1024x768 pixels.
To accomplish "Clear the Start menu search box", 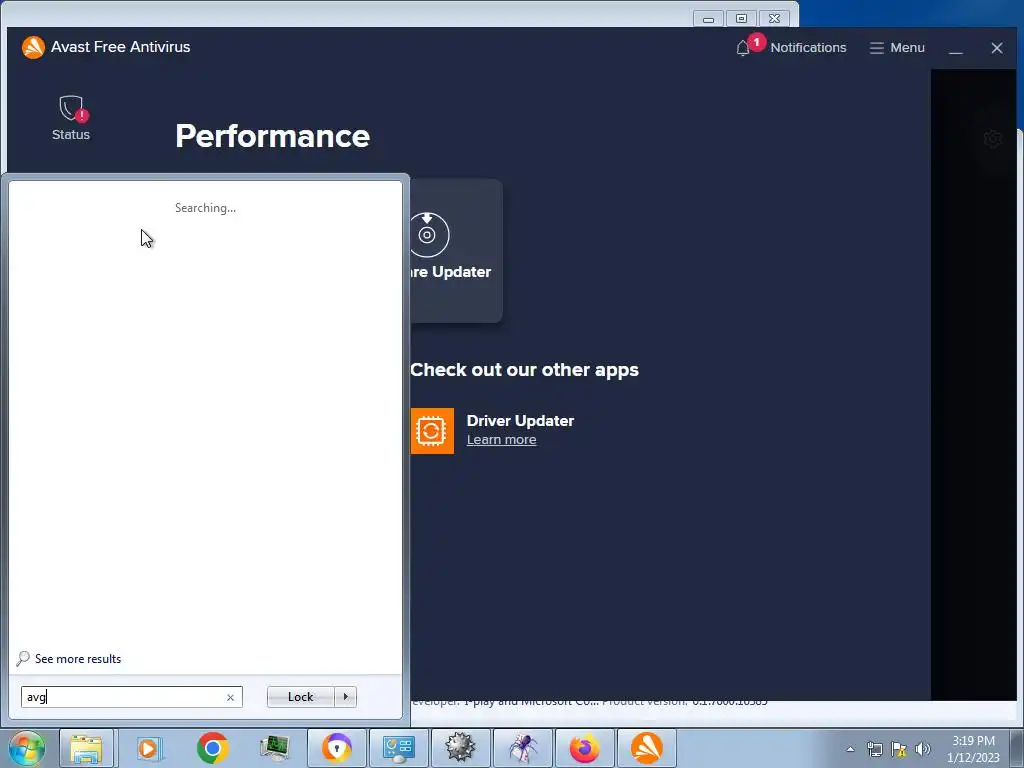I will pos(230,697).
